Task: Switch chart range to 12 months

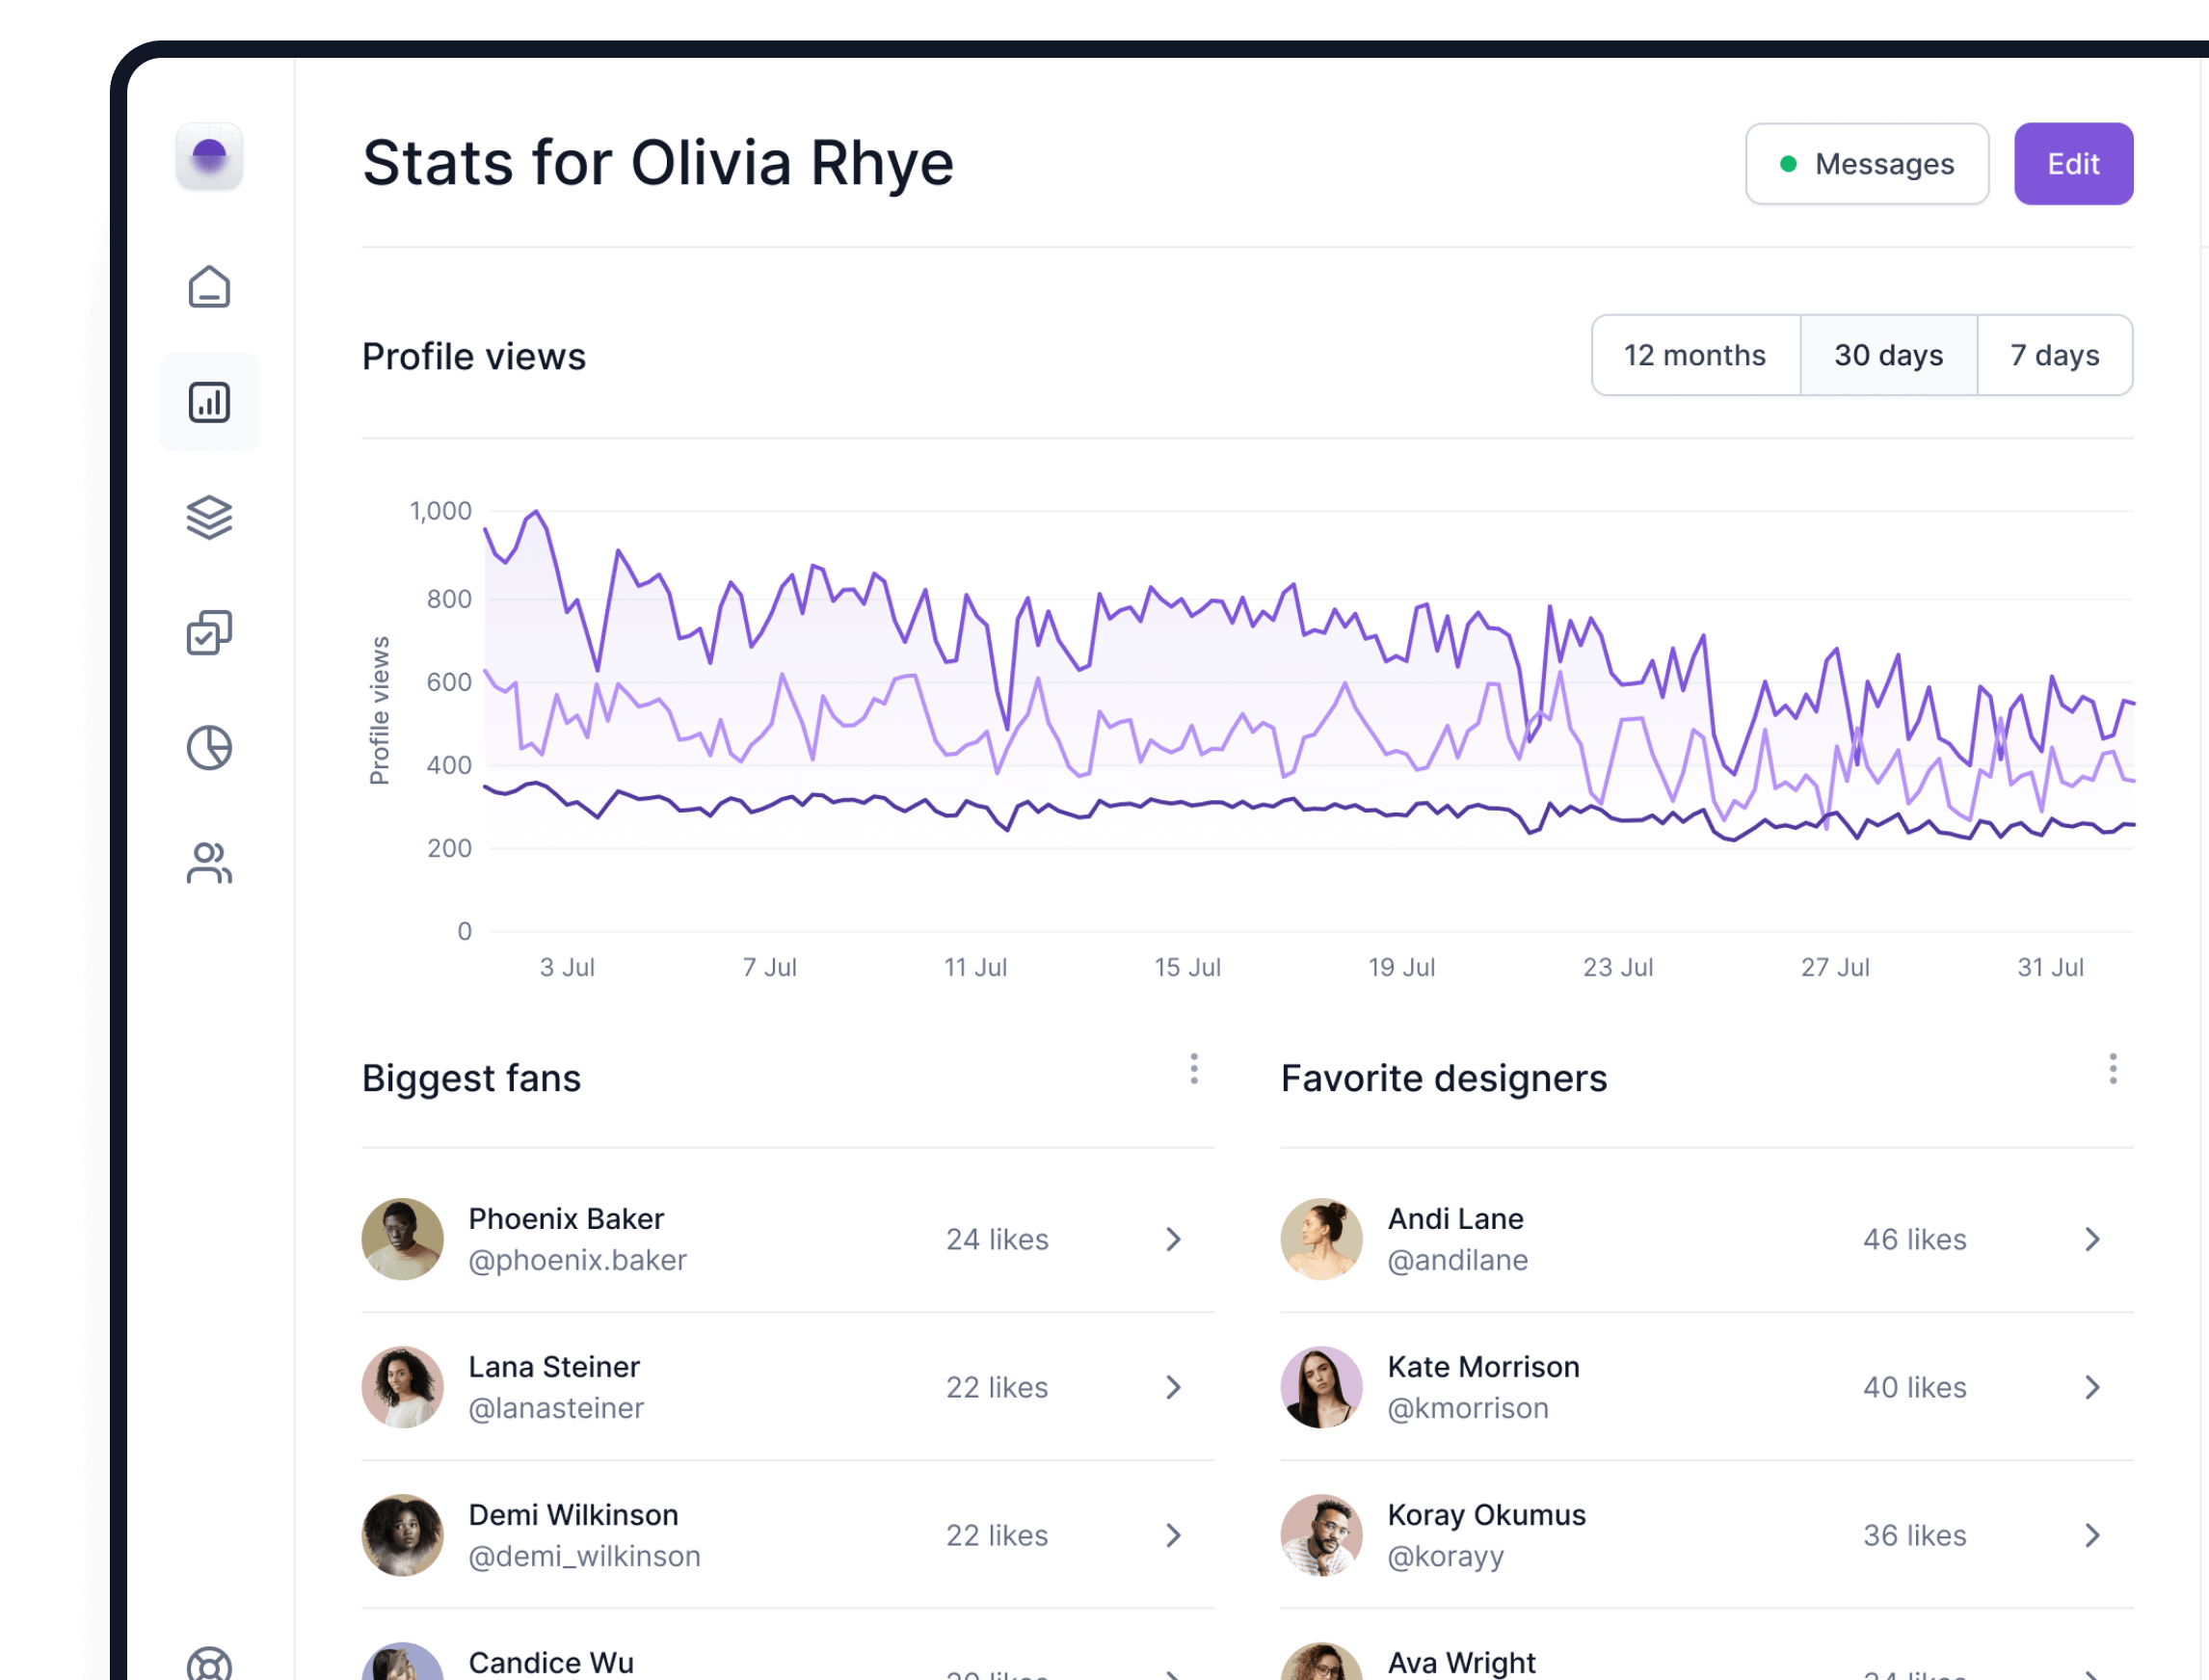Action: click(1694, 355)
